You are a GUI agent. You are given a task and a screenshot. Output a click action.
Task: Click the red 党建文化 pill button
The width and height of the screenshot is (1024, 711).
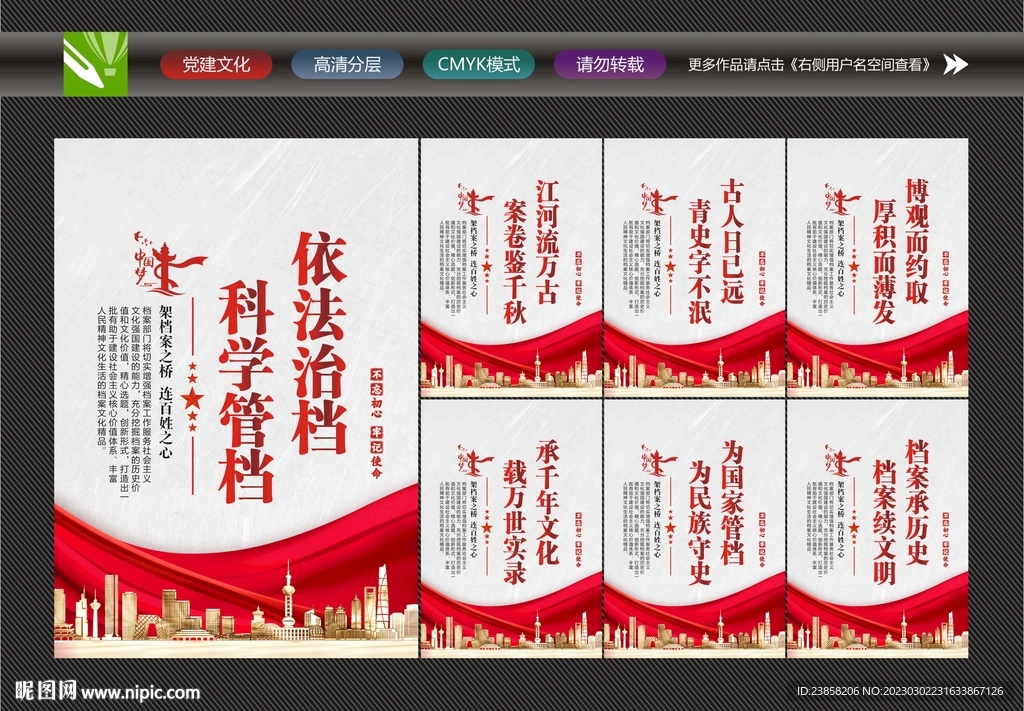pyautogui.click(x=216, y=65)
